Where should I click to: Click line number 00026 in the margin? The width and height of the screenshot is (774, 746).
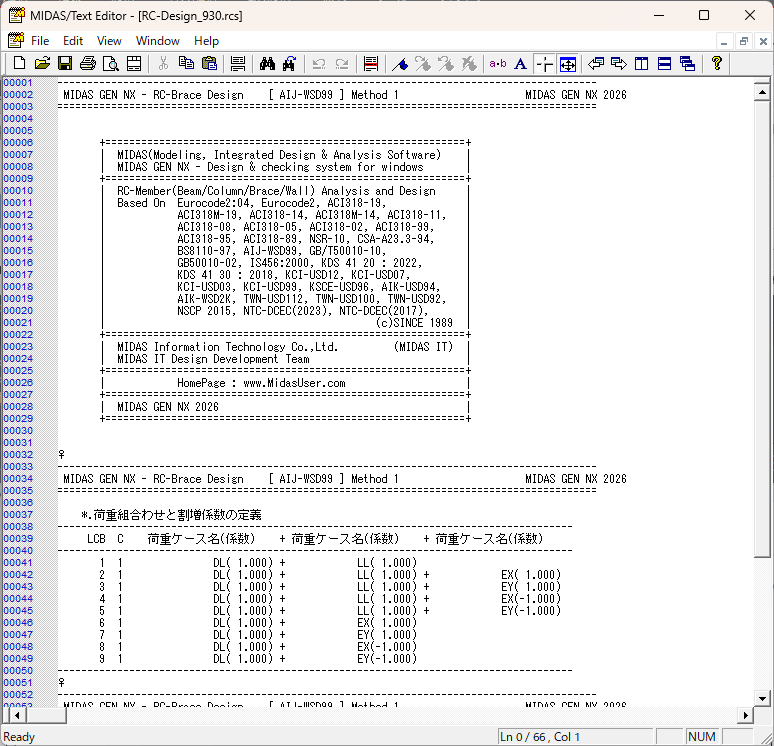pyautogui.click(x=18, y=383)
